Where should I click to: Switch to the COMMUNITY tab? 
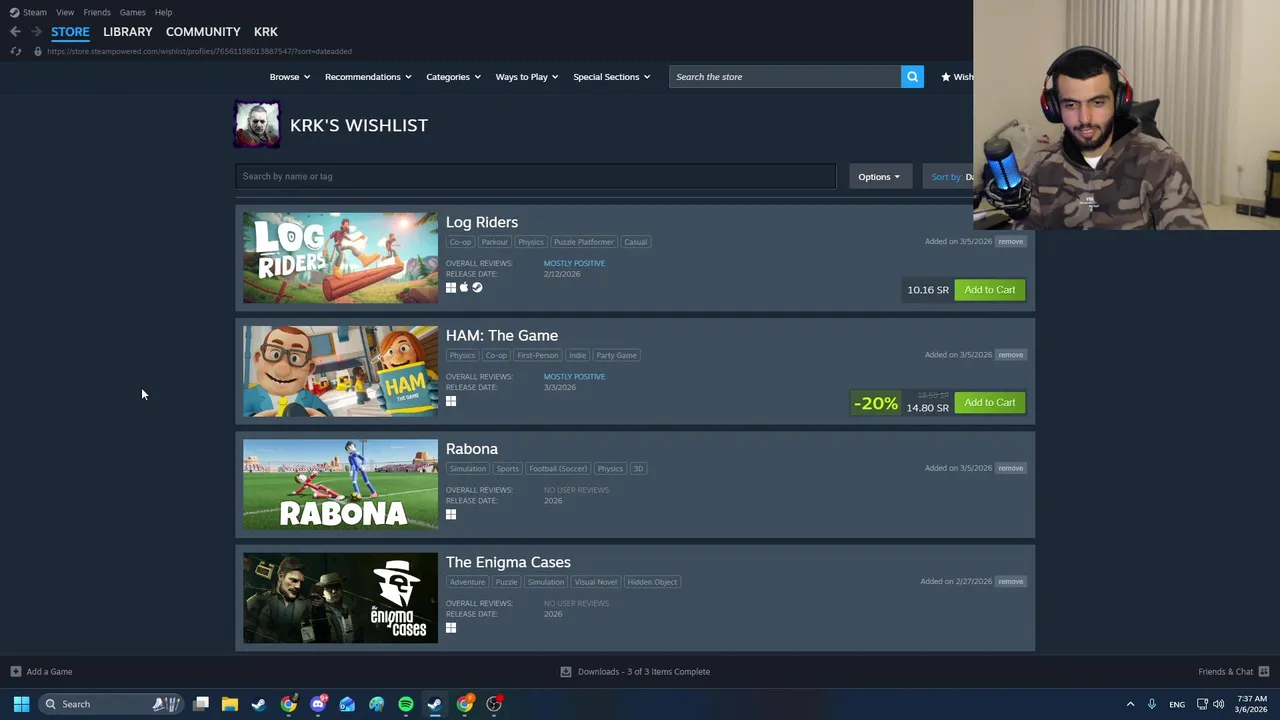pos(203,32)
